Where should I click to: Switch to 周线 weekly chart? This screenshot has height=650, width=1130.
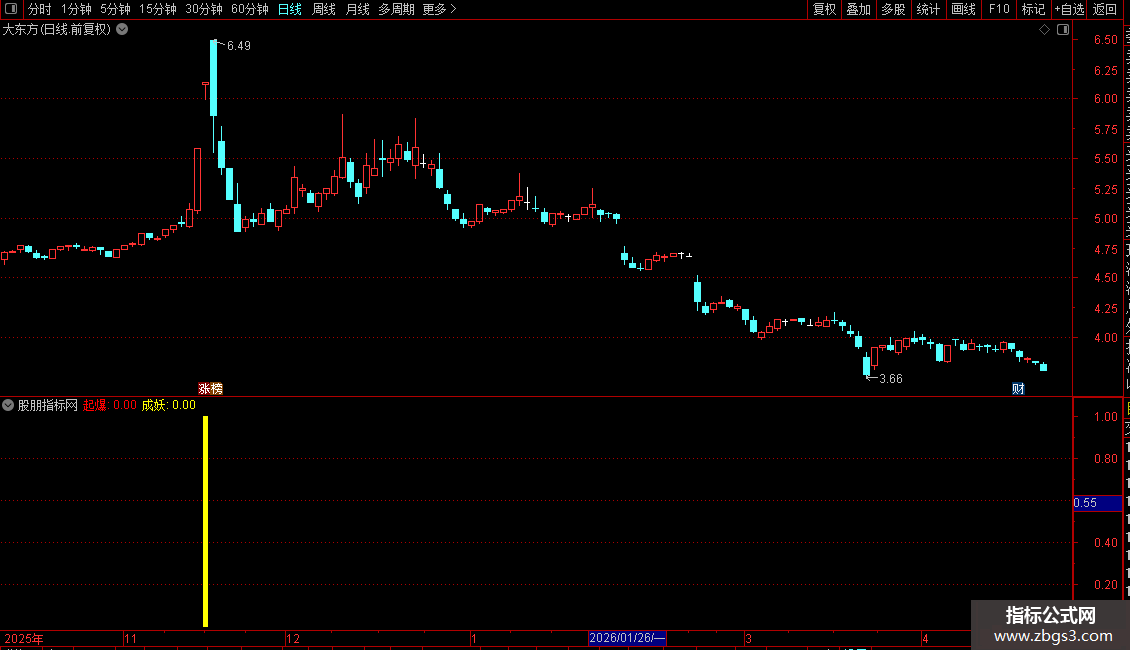[324, 9]
